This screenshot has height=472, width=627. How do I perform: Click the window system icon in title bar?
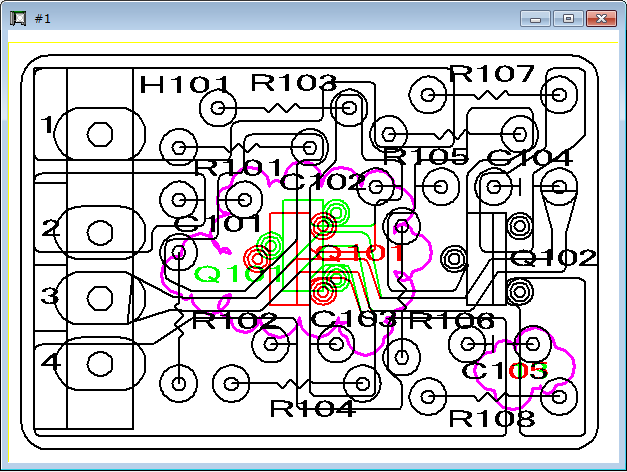[x=17, y=18]
